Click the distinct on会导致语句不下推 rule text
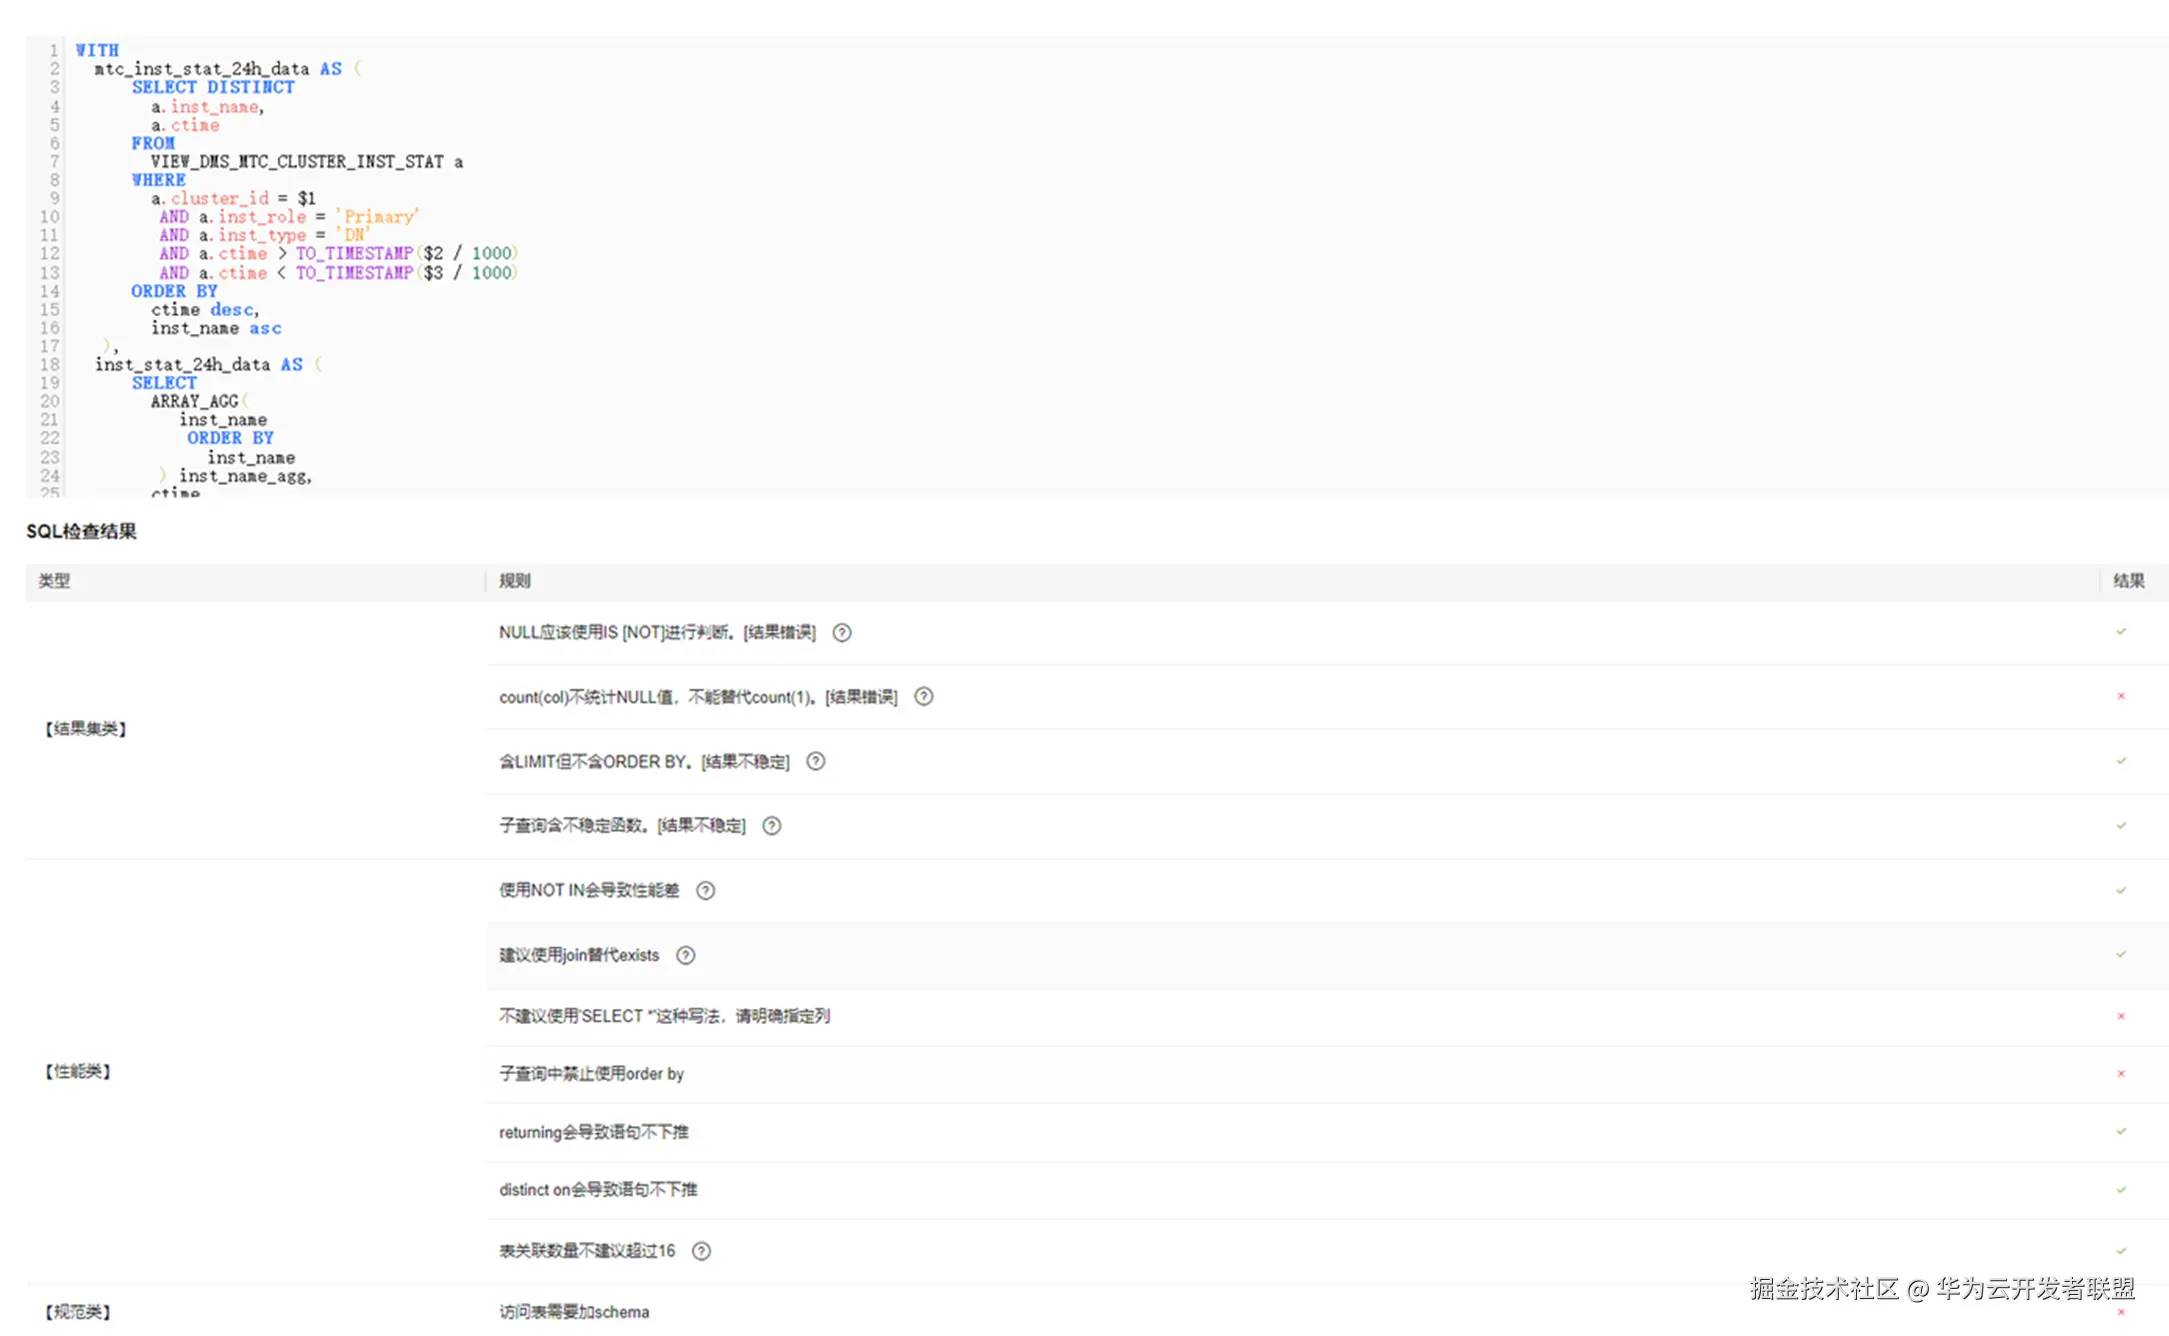The height and width of the screenshot is (1336, 2169). click(598, 1190)
